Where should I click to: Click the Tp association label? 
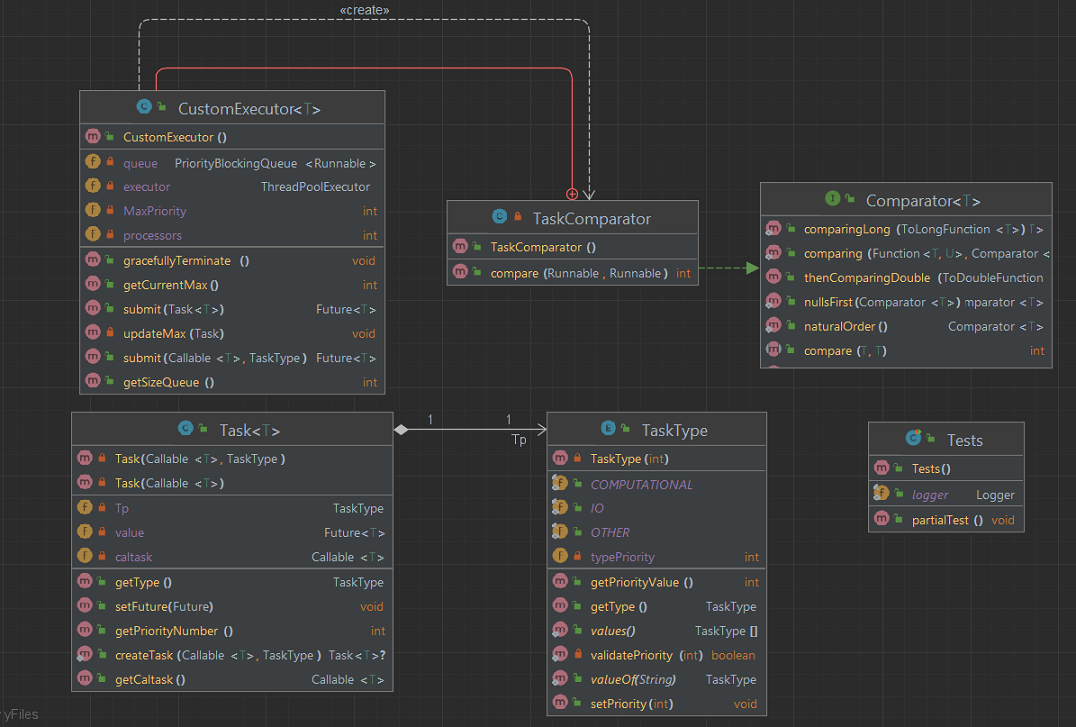(519, 439)
